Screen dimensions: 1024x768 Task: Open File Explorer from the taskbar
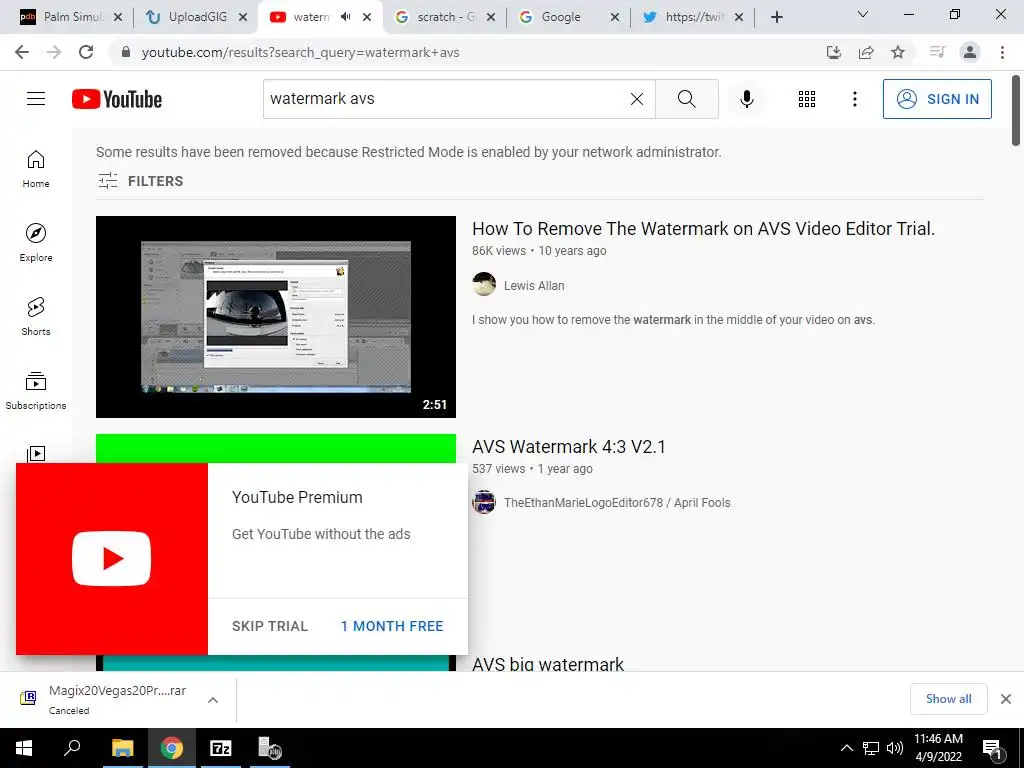tap(122, 748)
